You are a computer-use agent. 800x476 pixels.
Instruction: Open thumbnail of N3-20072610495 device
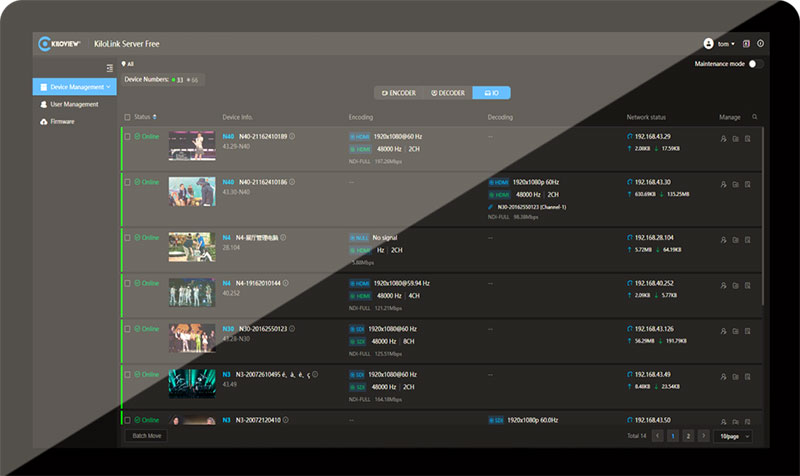pyautogui.click(x=192, y=384)
